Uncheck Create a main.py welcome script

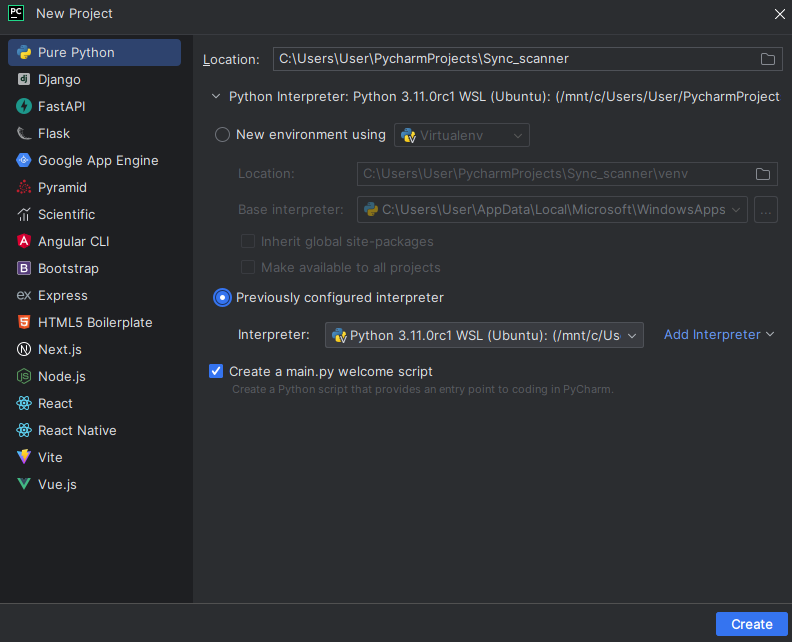point(216,371)
